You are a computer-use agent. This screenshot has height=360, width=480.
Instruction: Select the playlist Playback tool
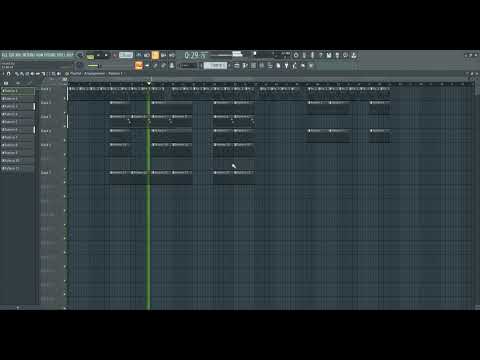point(58,74)
